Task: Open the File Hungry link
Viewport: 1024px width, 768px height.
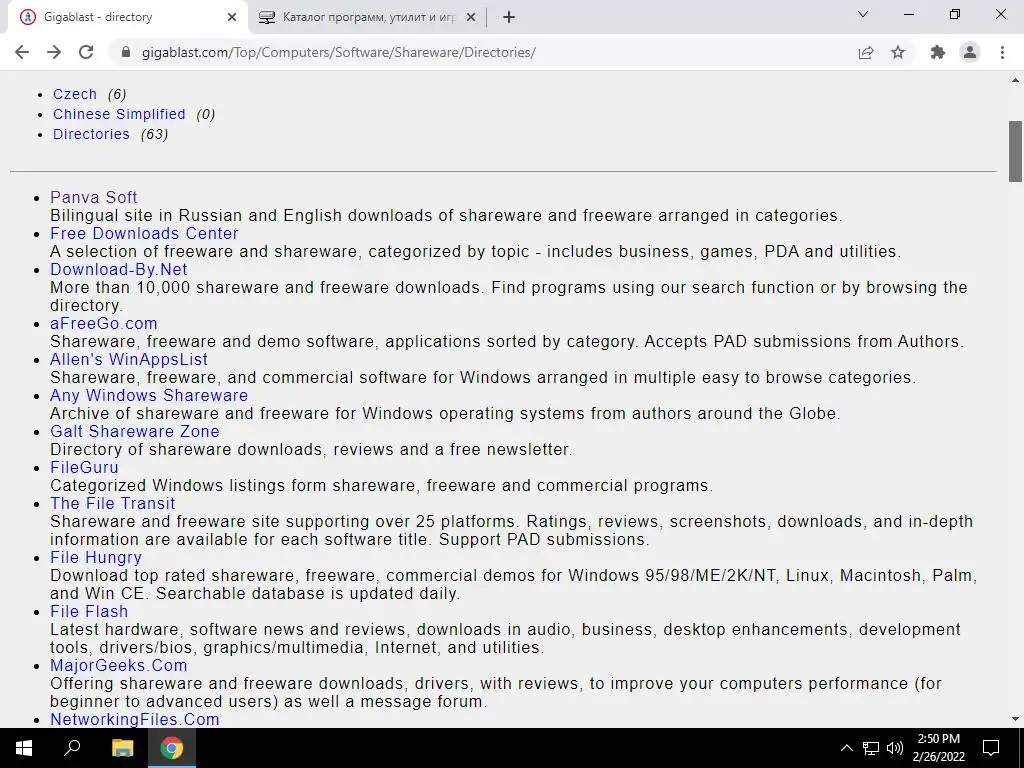Action: tap(96, 557)
